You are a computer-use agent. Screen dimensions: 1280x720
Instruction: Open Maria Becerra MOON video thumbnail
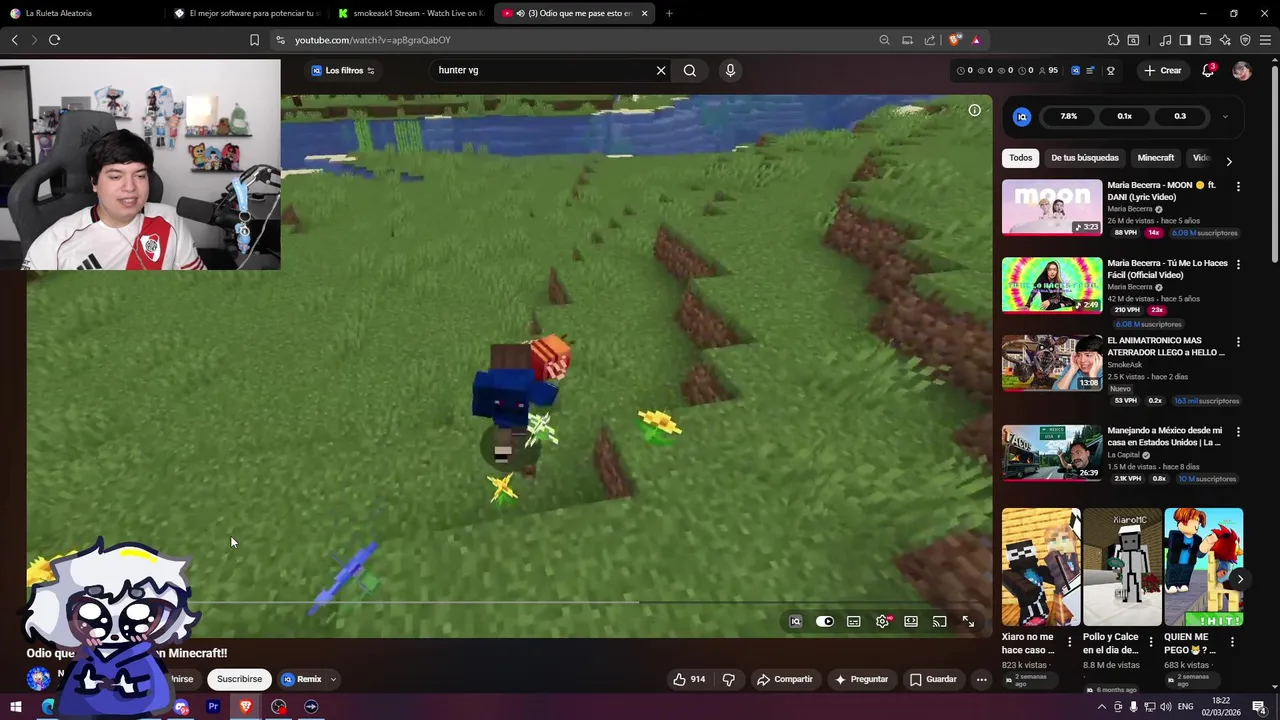tap(1052, 207)
